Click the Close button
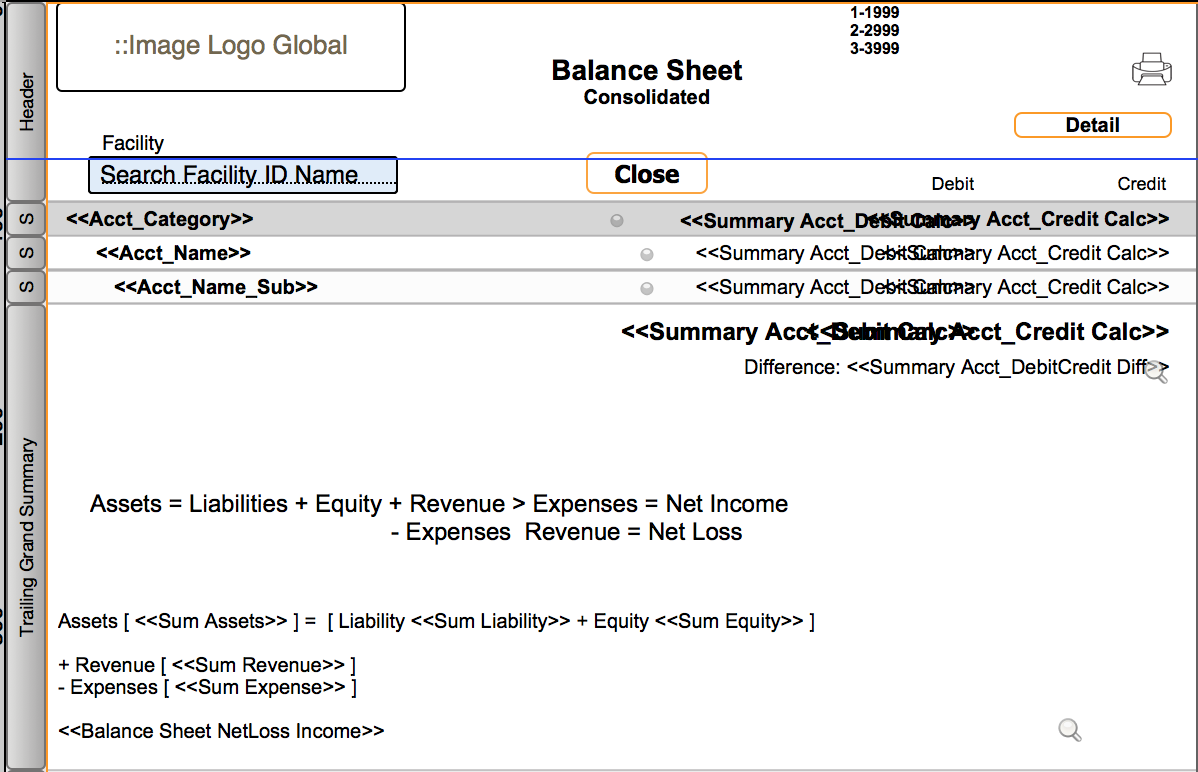This screenshot has height=772, width=1198. tap(646, 174)
